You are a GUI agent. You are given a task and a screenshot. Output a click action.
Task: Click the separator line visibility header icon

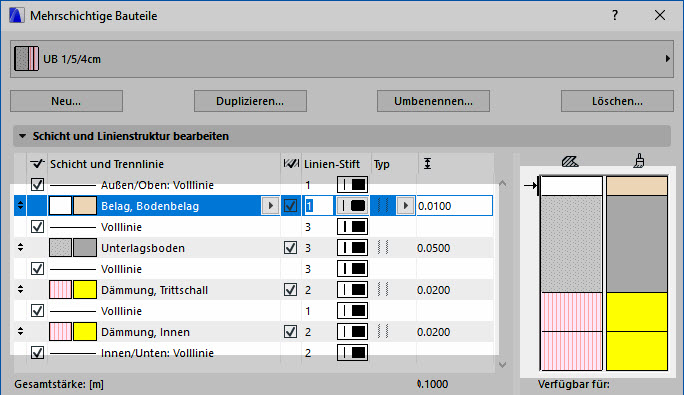(38, 164)
